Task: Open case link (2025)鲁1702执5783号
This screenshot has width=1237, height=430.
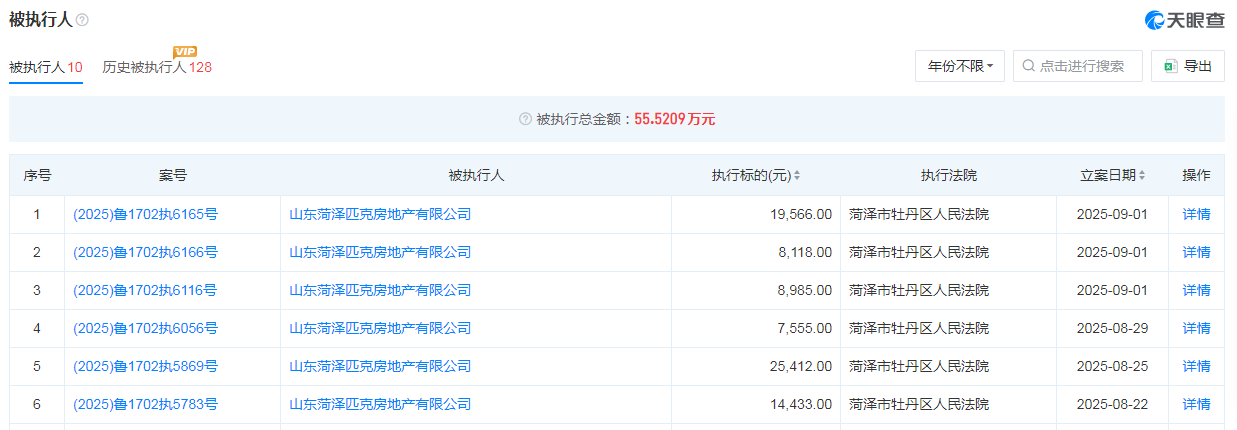Action: coord(145,404)
